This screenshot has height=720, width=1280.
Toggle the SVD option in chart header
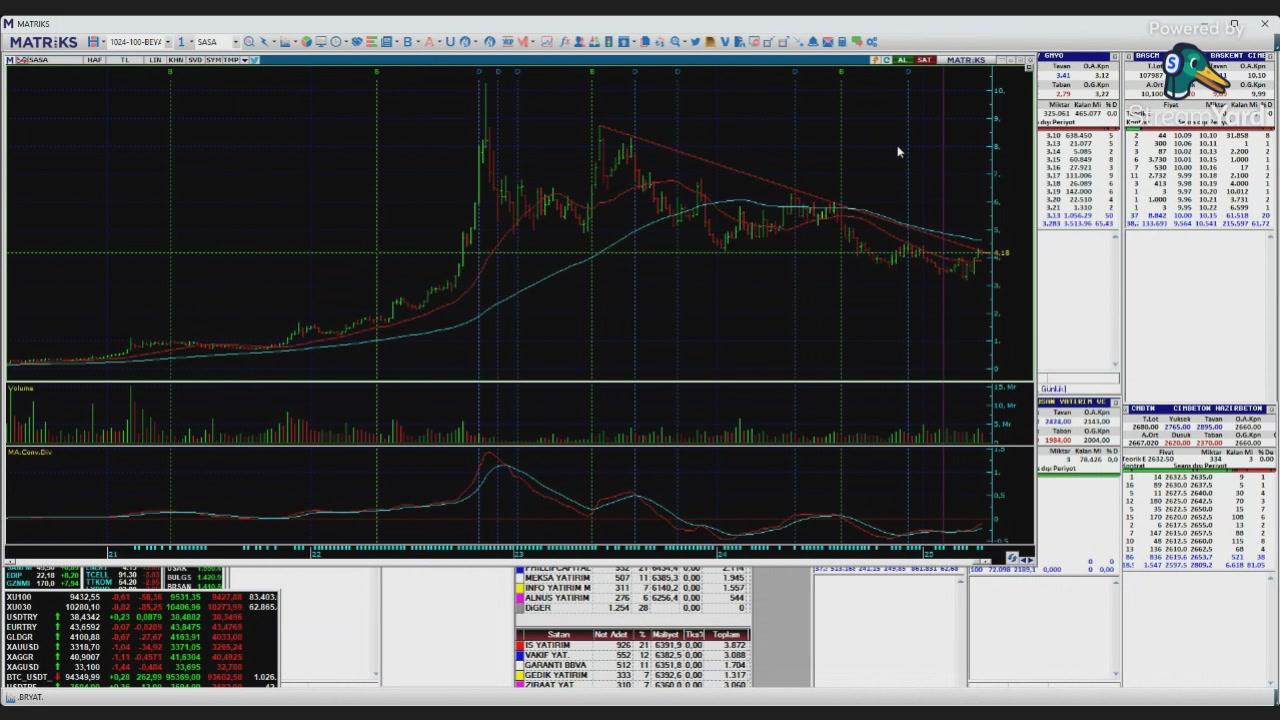(195, 60)
